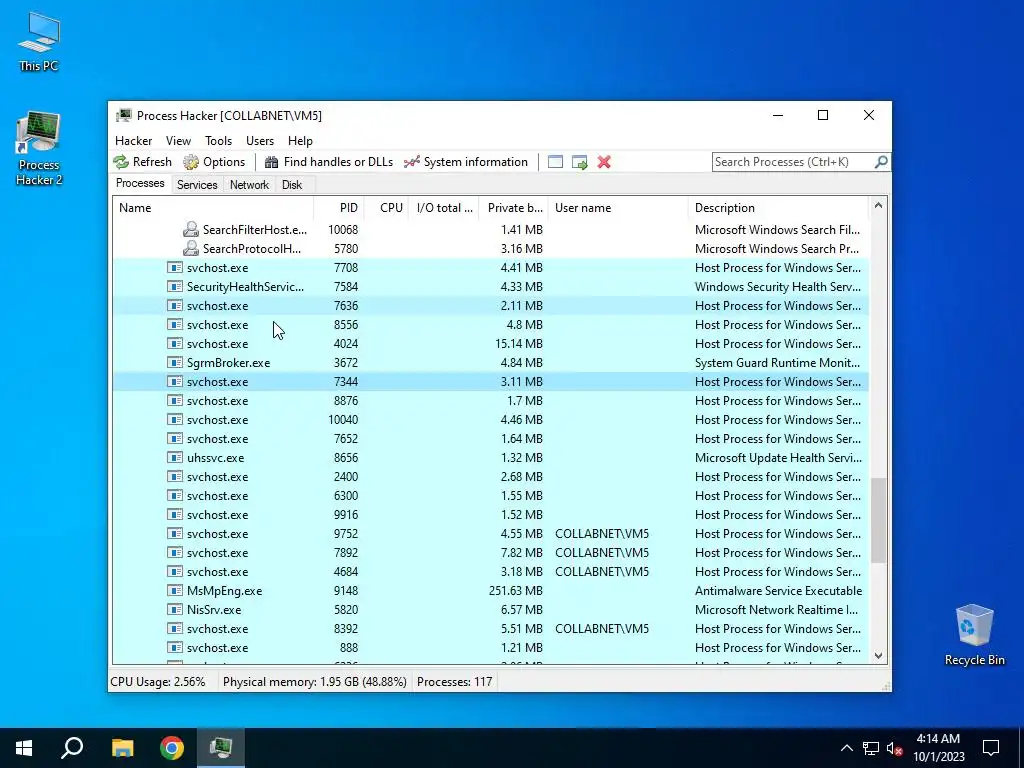Open File Explorer from the taskbar
Viewport: 1024px width, 768px height.
click(122, 748)
